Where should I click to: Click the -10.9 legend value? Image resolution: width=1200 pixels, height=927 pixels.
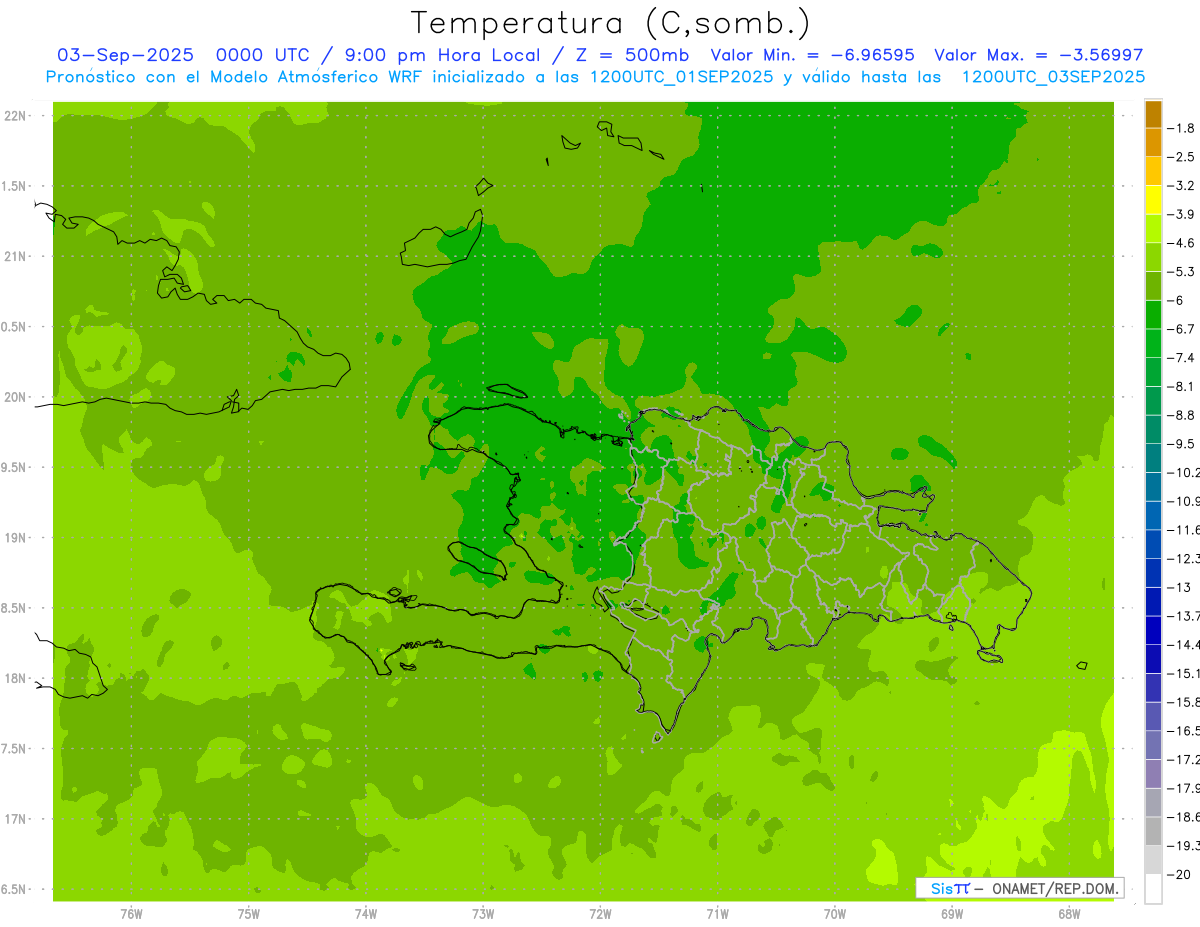[1184, 501]
